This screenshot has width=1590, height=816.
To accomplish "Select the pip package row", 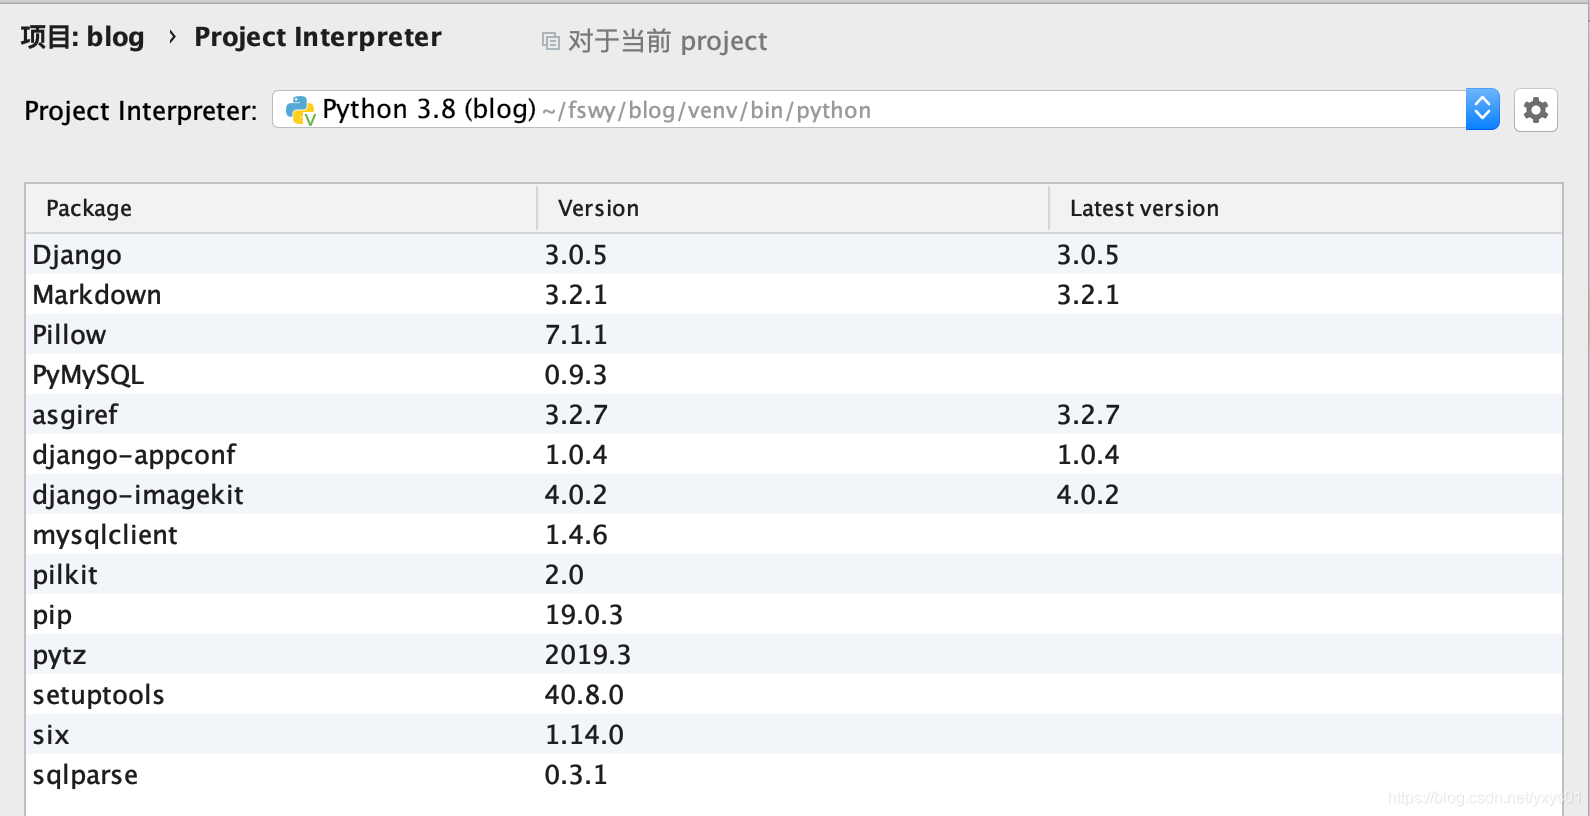I will coord(794,614).
